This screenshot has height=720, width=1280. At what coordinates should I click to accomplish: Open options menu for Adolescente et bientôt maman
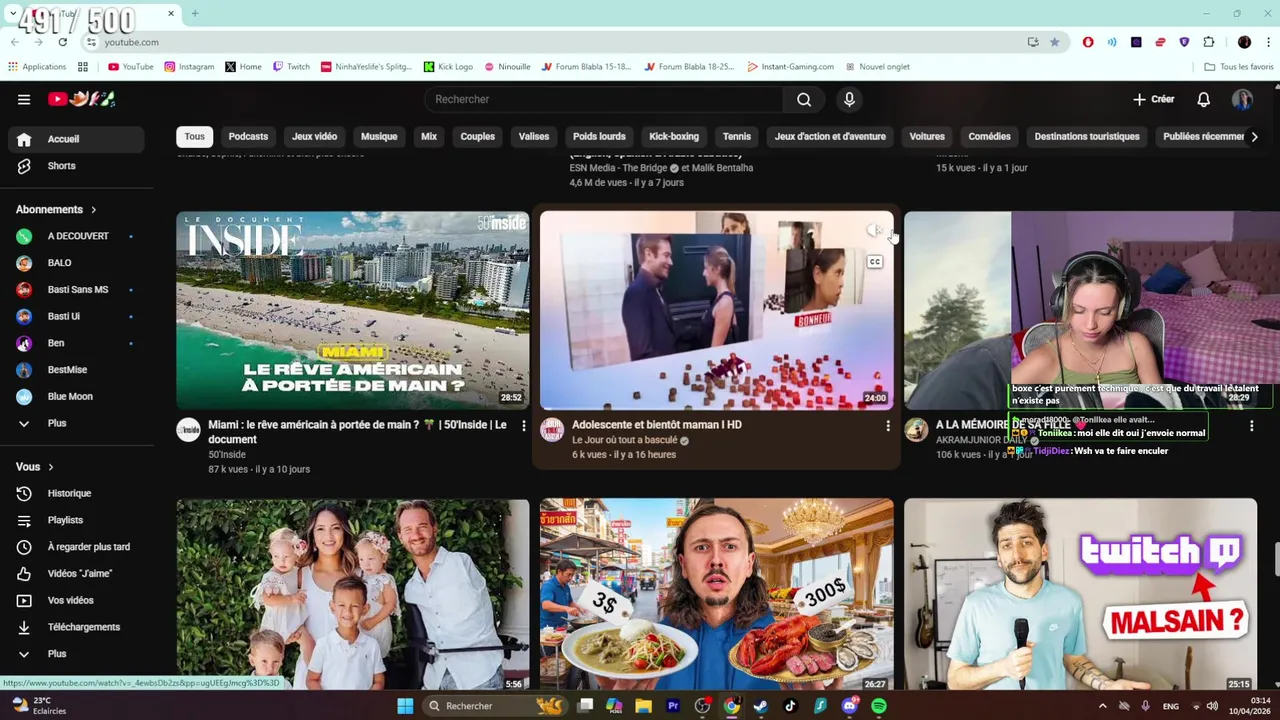[887, 426]
